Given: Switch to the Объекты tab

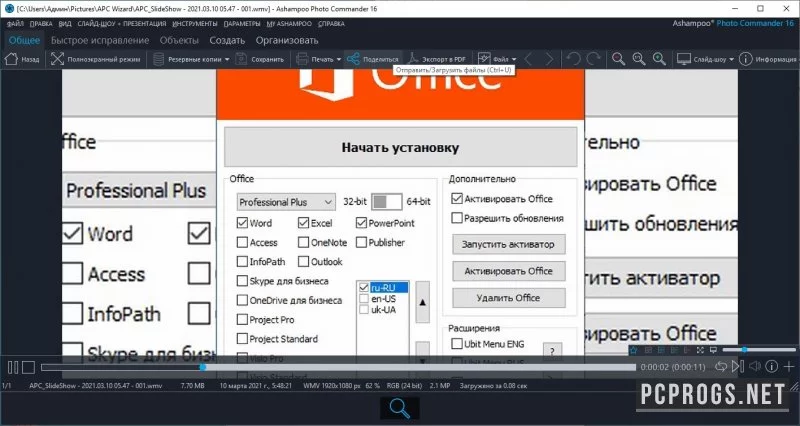Looking at the screenshot, I should [x=179, y=40].
